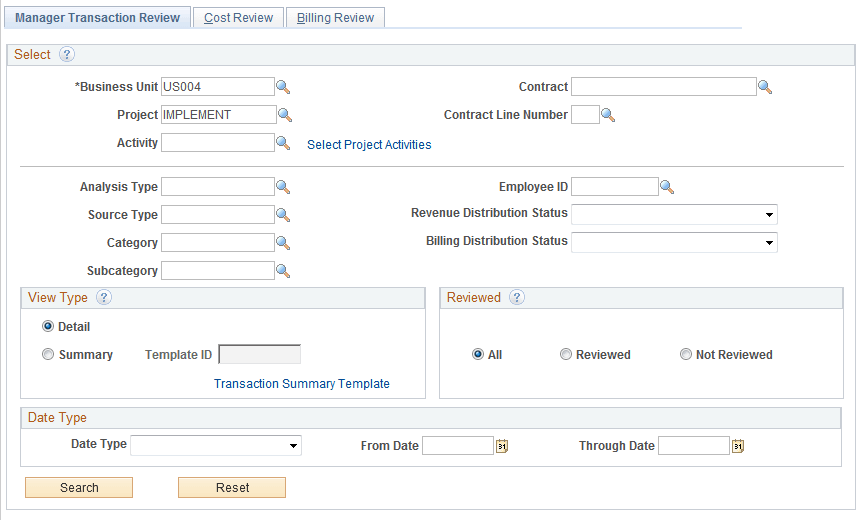Click the Reset button

coord(232,487)
